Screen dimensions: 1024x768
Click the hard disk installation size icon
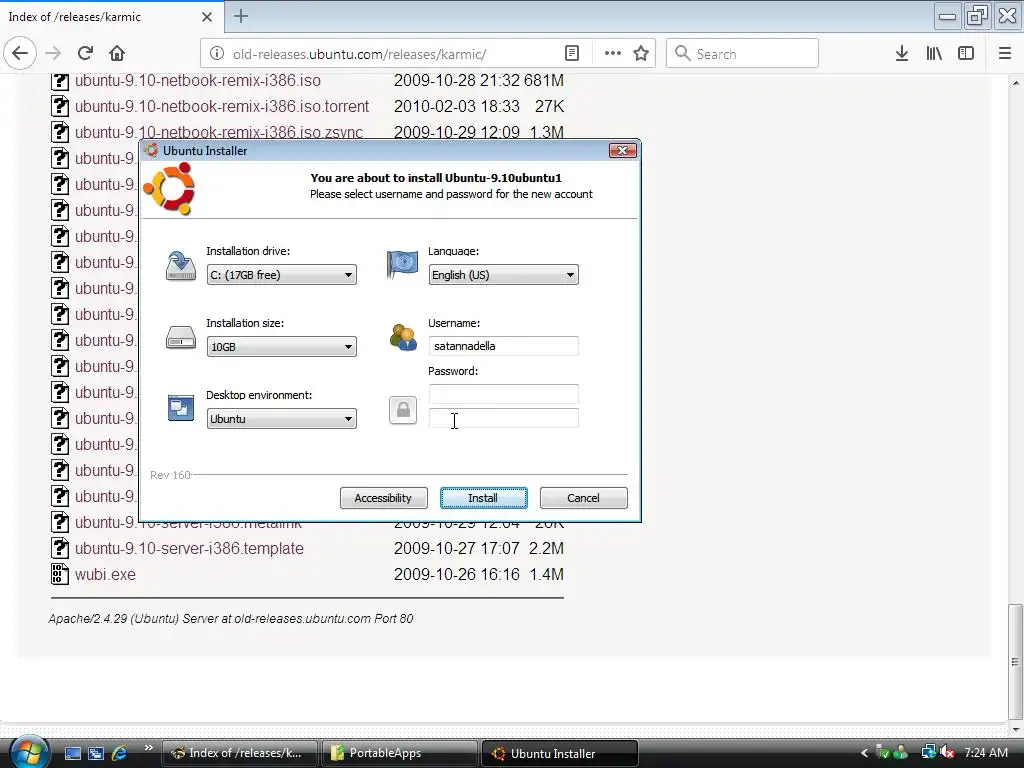coord(181,338)
